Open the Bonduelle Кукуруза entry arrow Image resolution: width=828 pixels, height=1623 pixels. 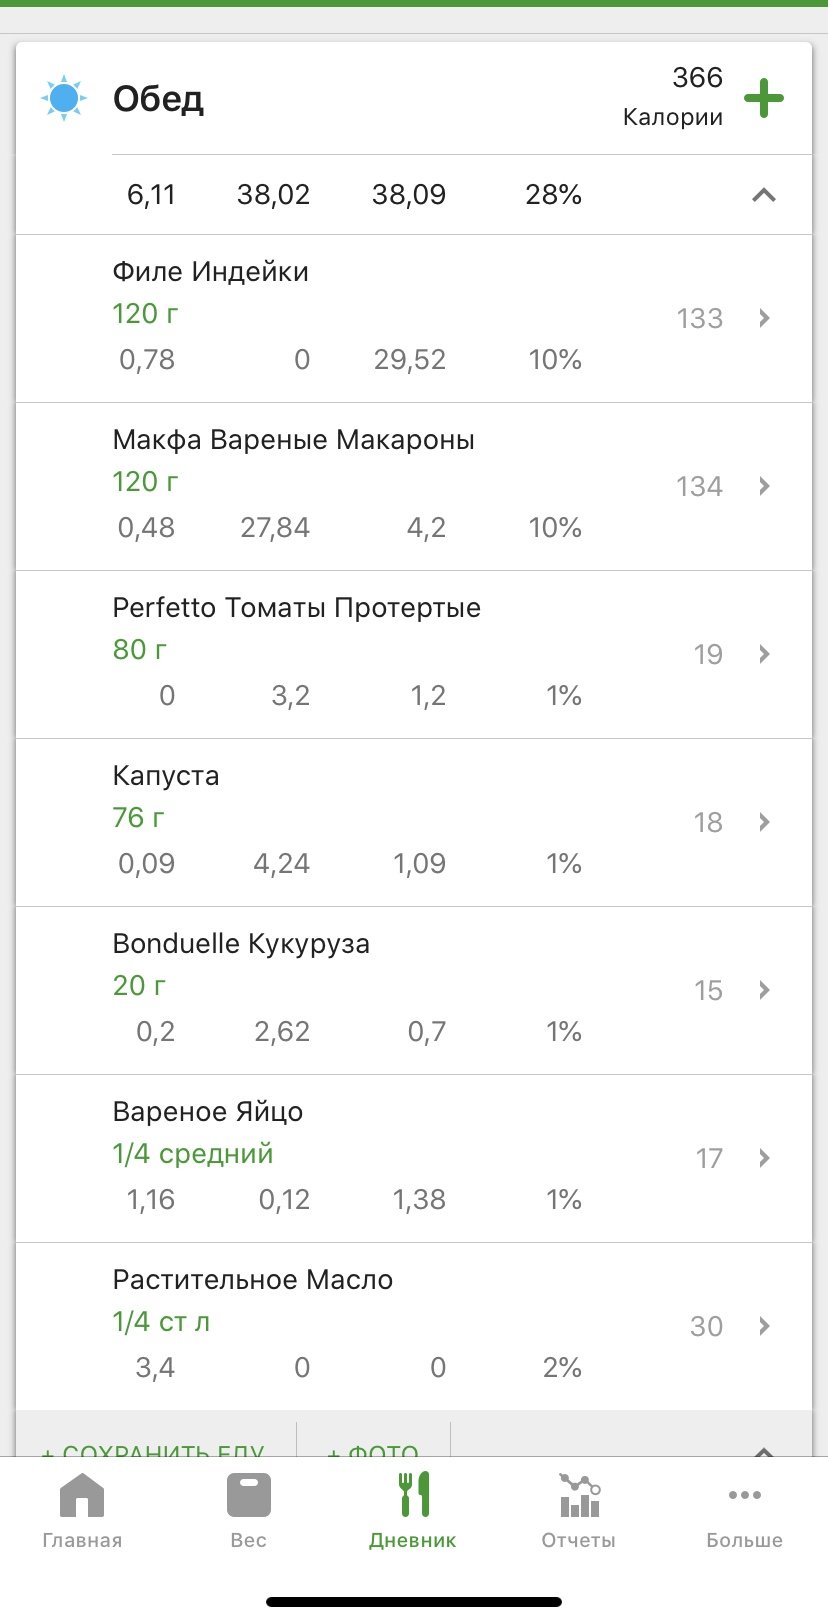[764, 990]
